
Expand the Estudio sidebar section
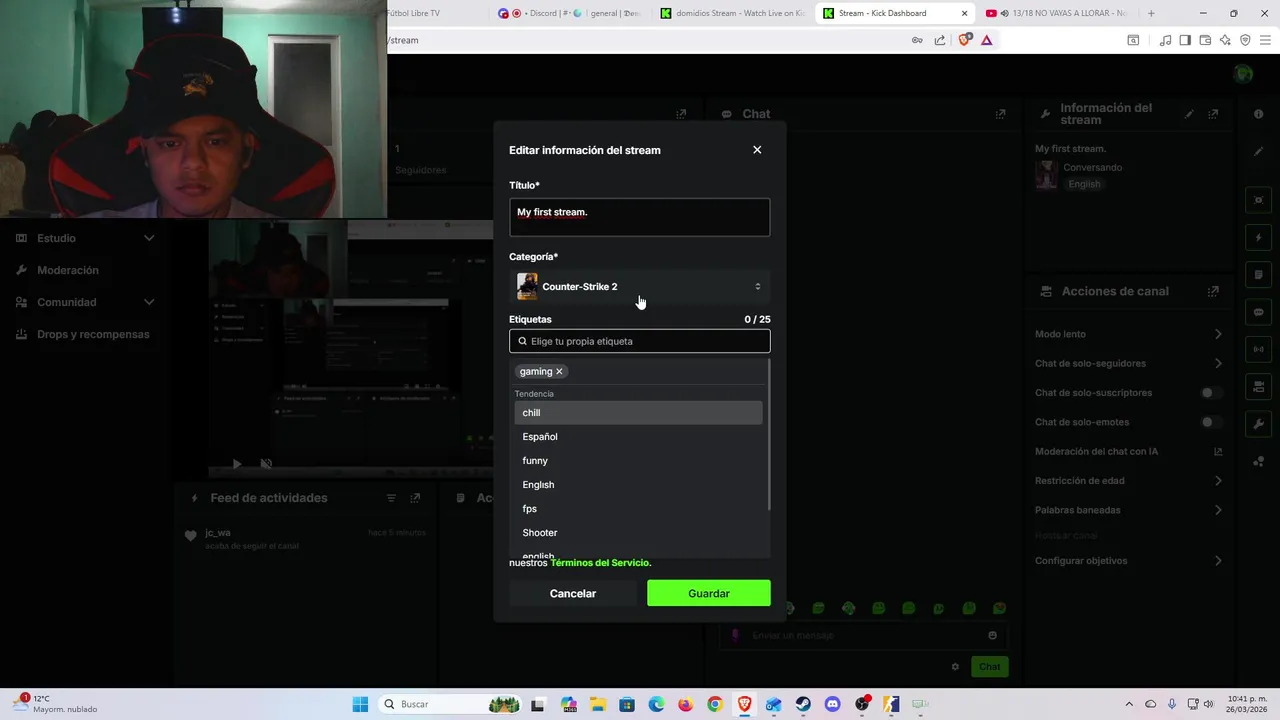tap(85, 238)
